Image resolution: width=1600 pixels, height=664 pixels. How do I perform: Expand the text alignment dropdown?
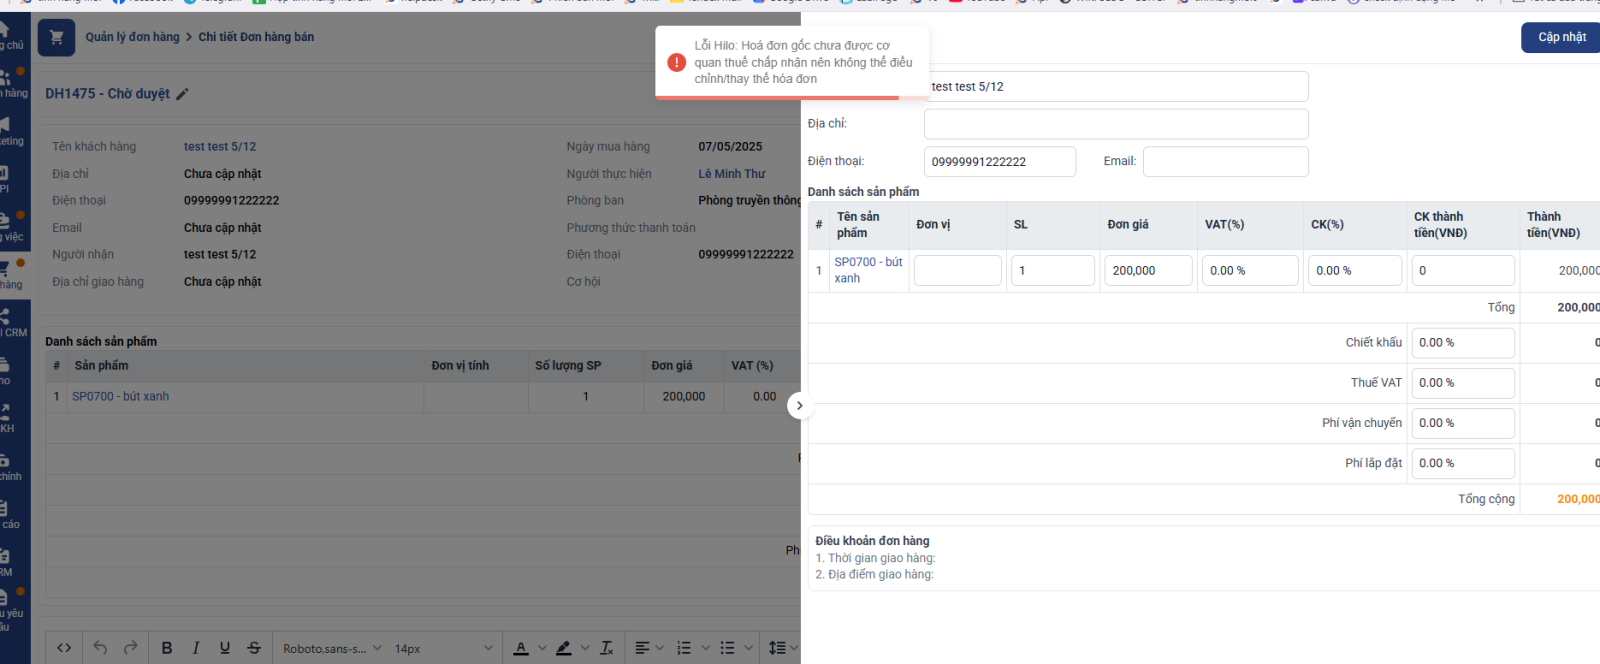pyautogui.click(x=649, y=648)
